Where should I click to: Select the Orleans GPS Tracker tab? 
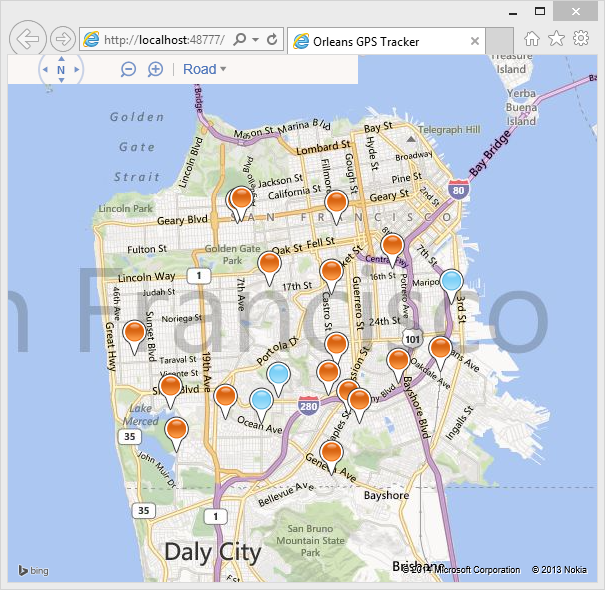click(365, 41)
